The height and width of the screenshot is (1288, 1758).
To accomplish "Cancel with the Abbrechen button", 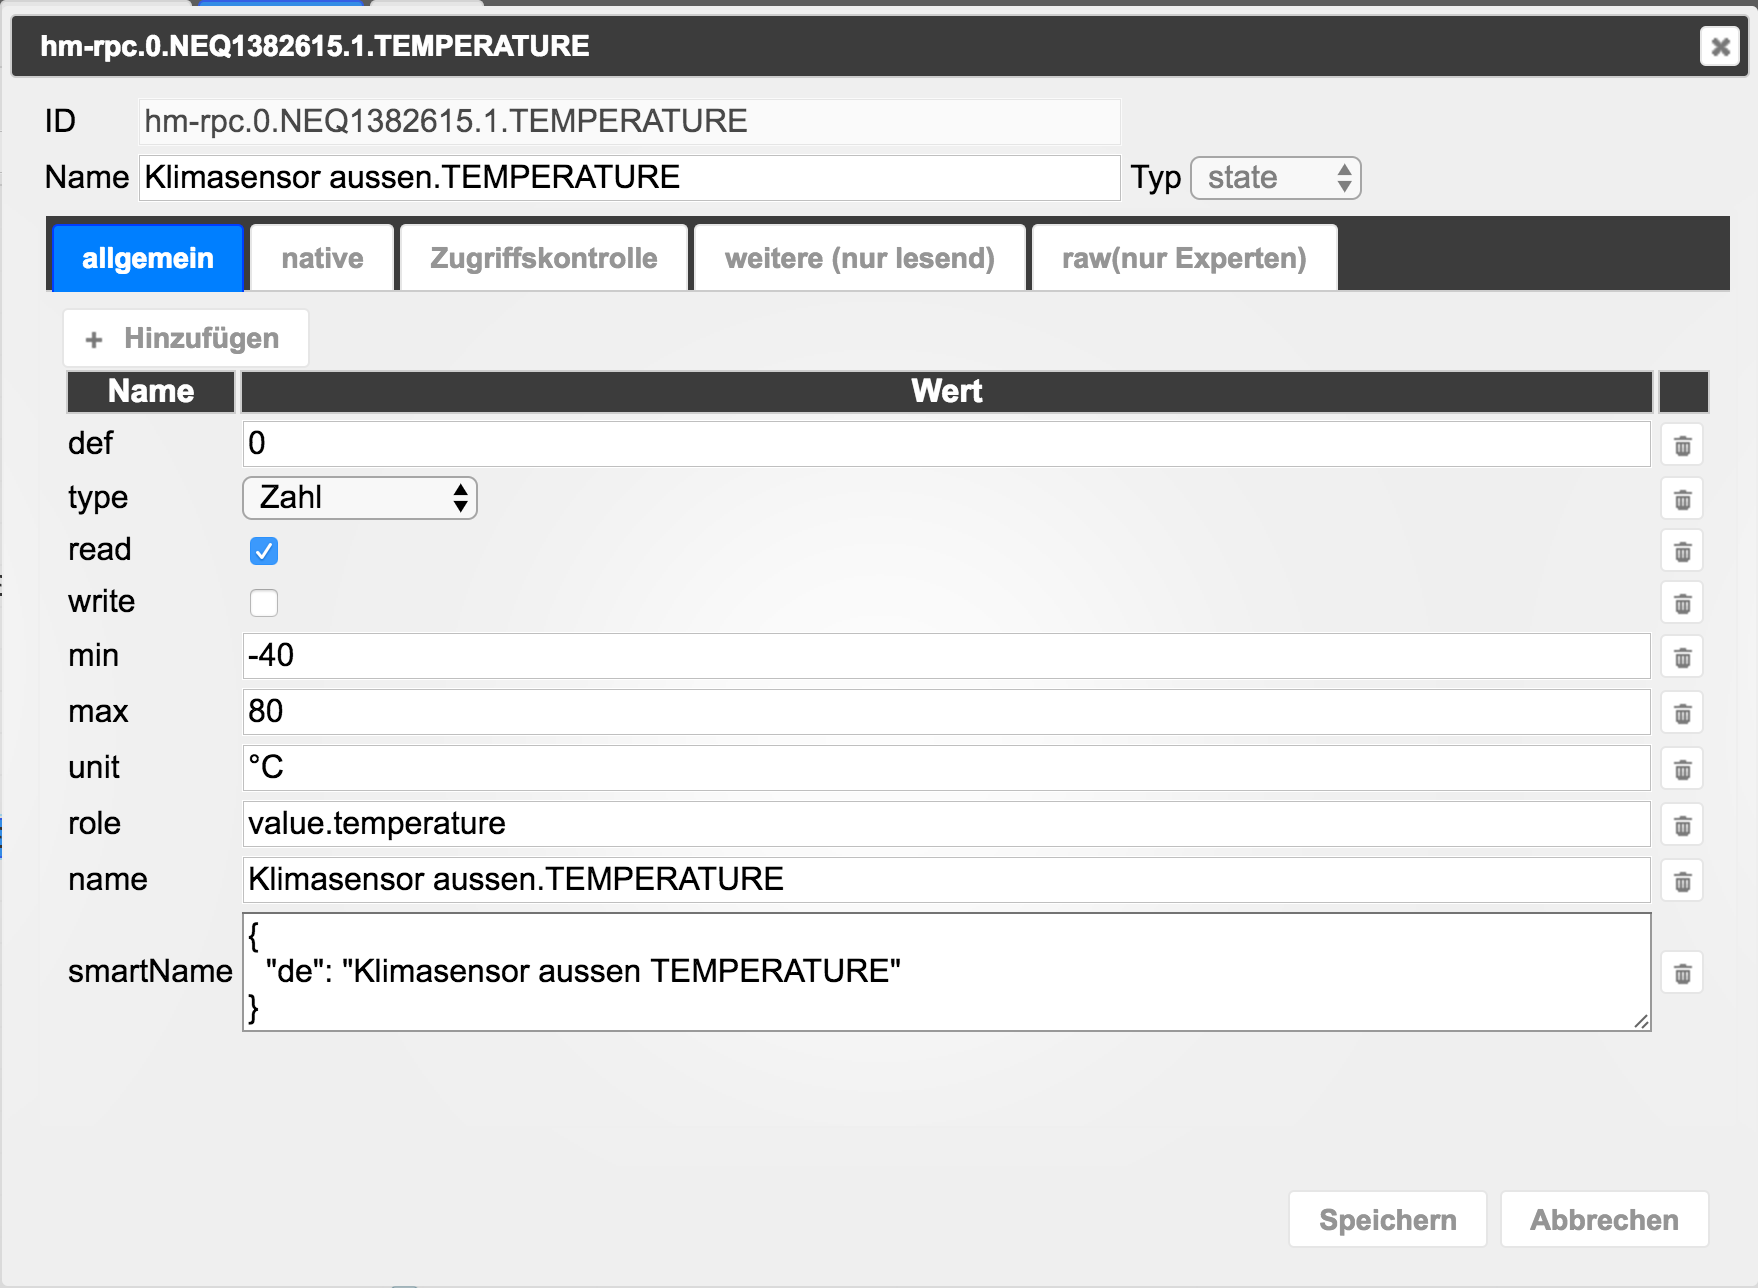I will point(1604,1219).
